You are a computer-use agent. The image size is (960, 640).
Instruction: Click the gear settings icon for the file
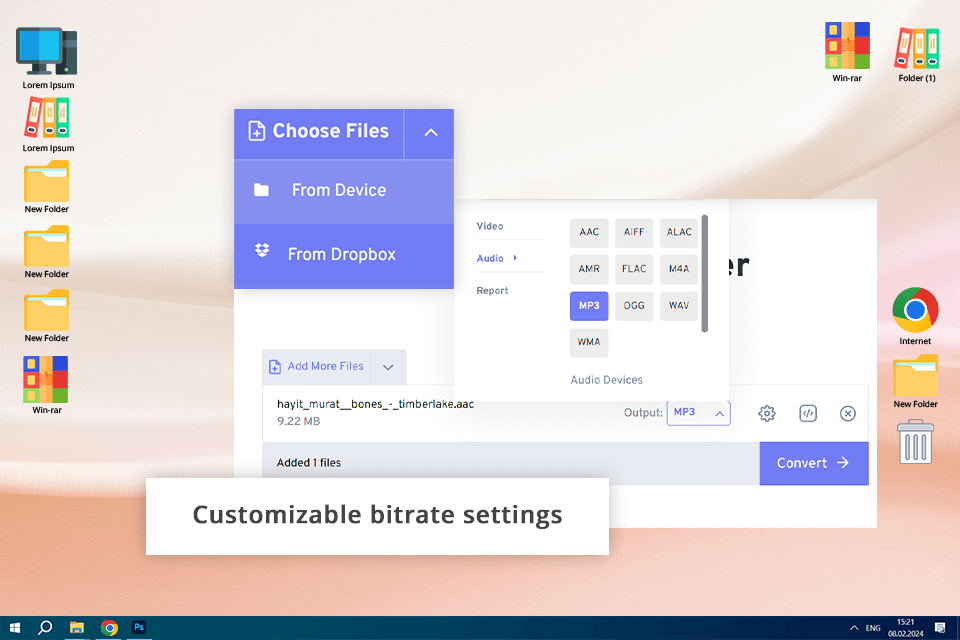767,413
